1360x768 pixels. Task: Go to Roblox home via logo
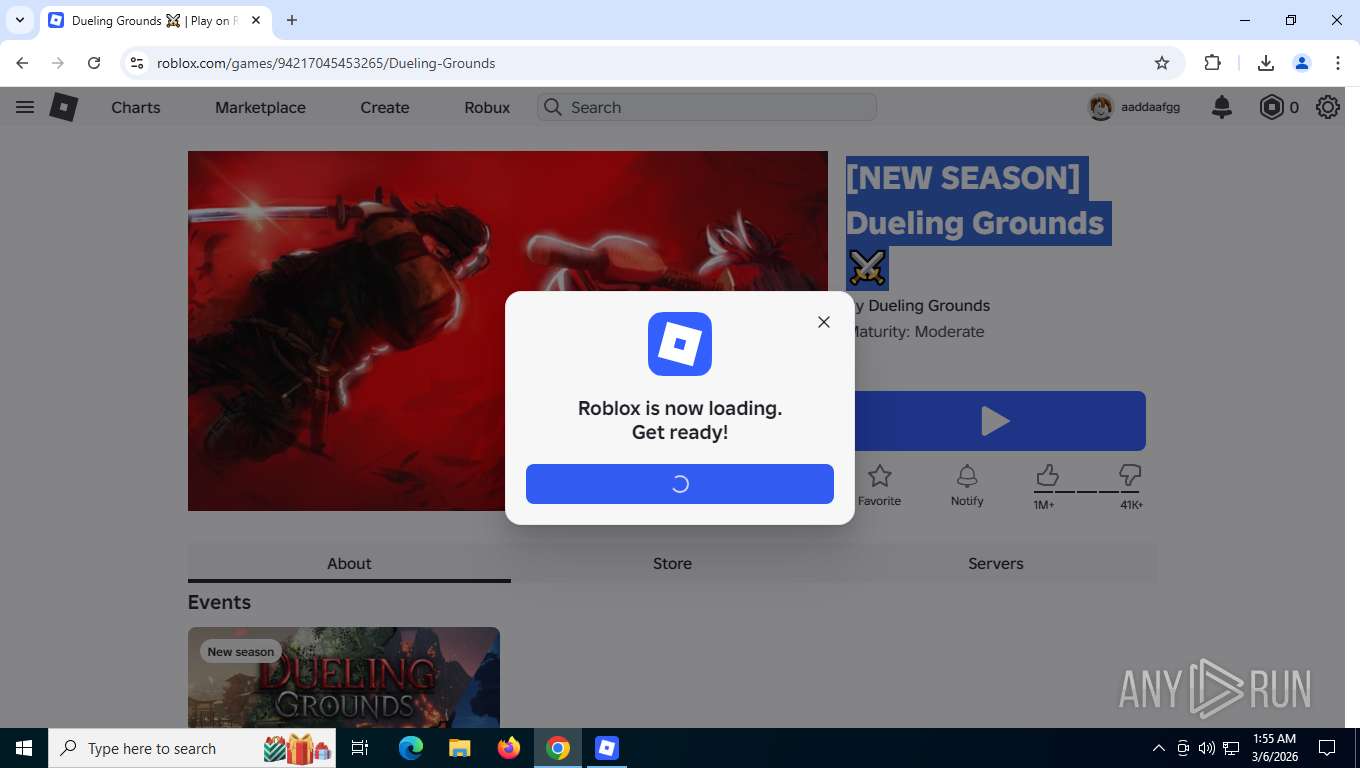pyautogui.click(x=64, y=107)
